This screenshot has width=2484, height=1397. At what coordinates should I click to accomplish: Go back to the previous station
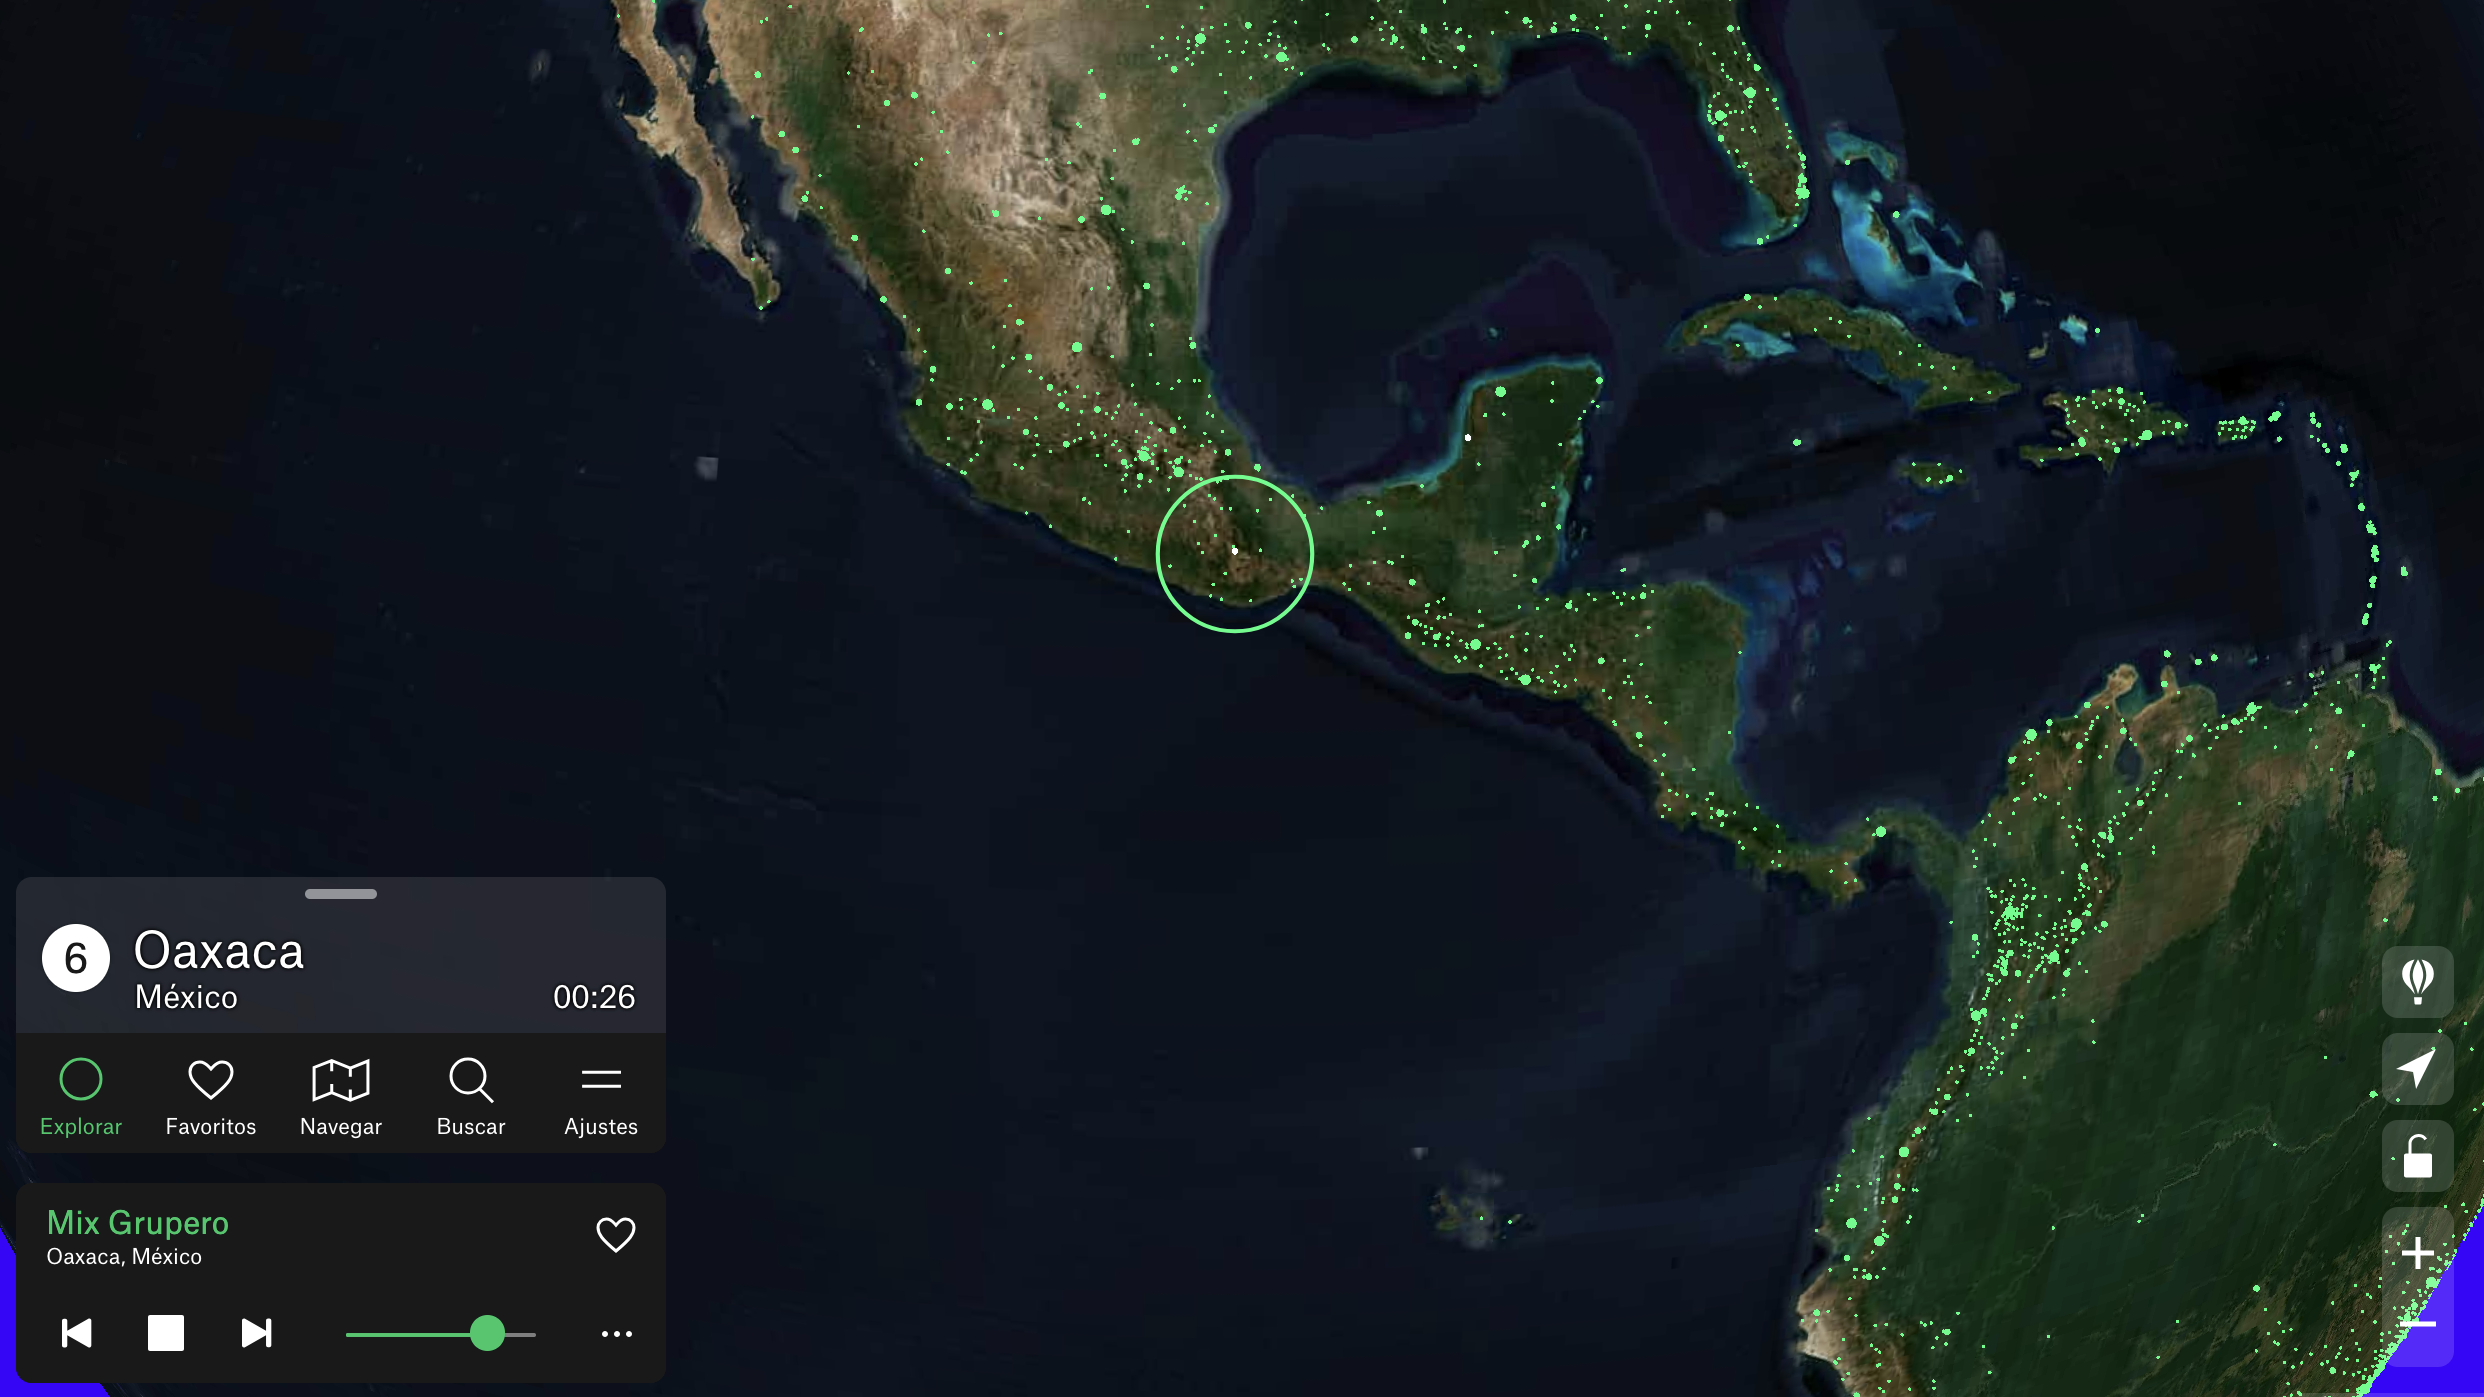(77, 1333)
